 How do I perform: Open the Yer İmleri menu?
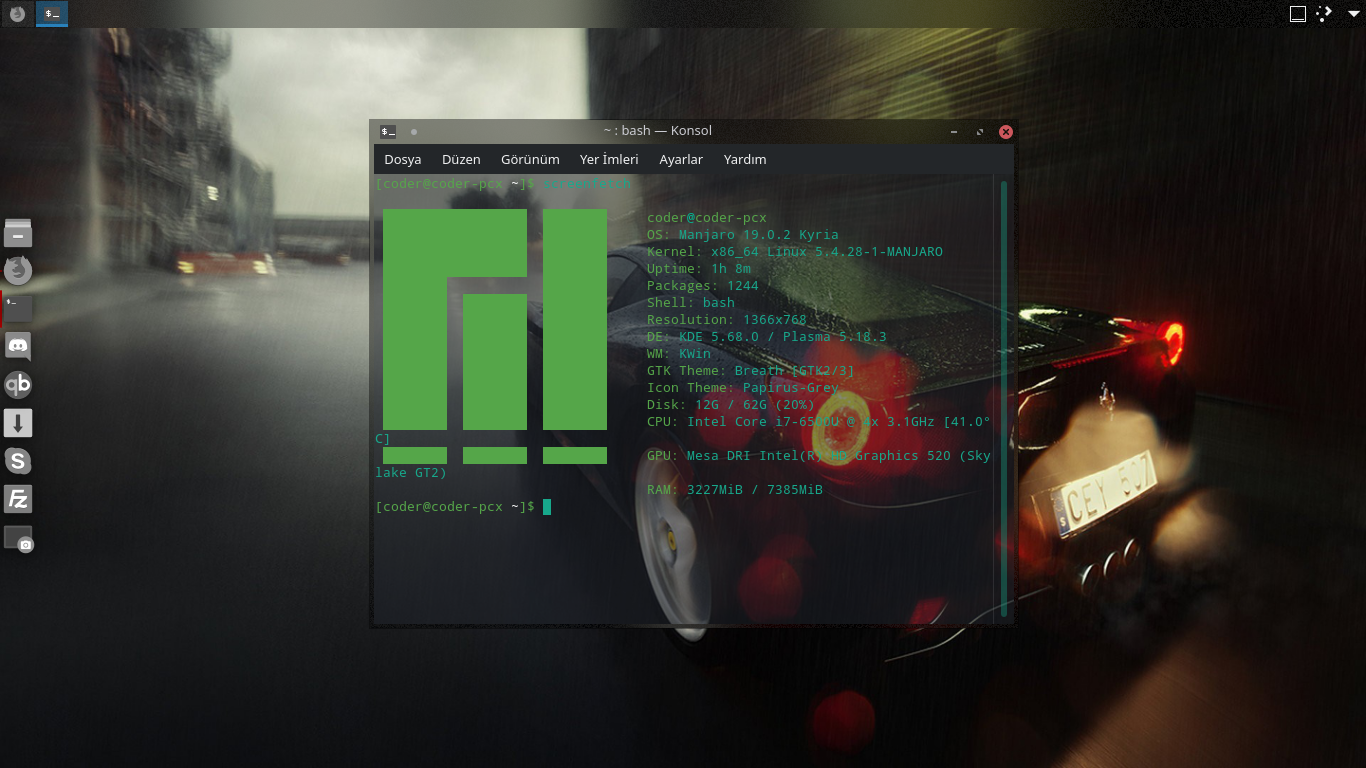coord(609,159)
